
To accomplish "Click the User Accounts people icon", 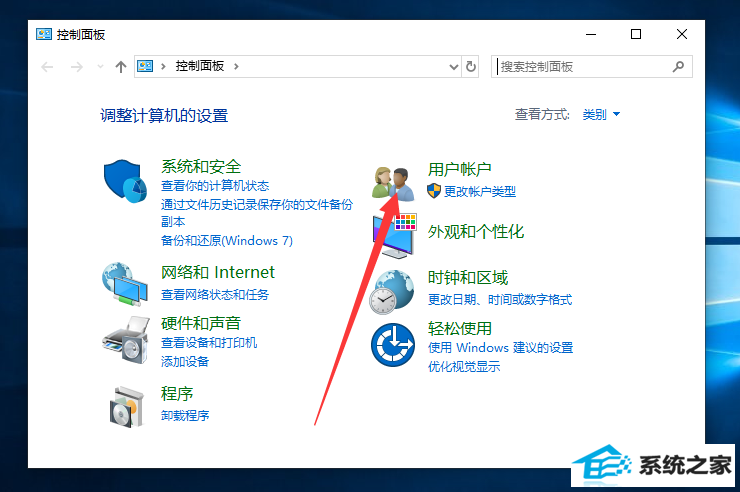I will 393,184.
